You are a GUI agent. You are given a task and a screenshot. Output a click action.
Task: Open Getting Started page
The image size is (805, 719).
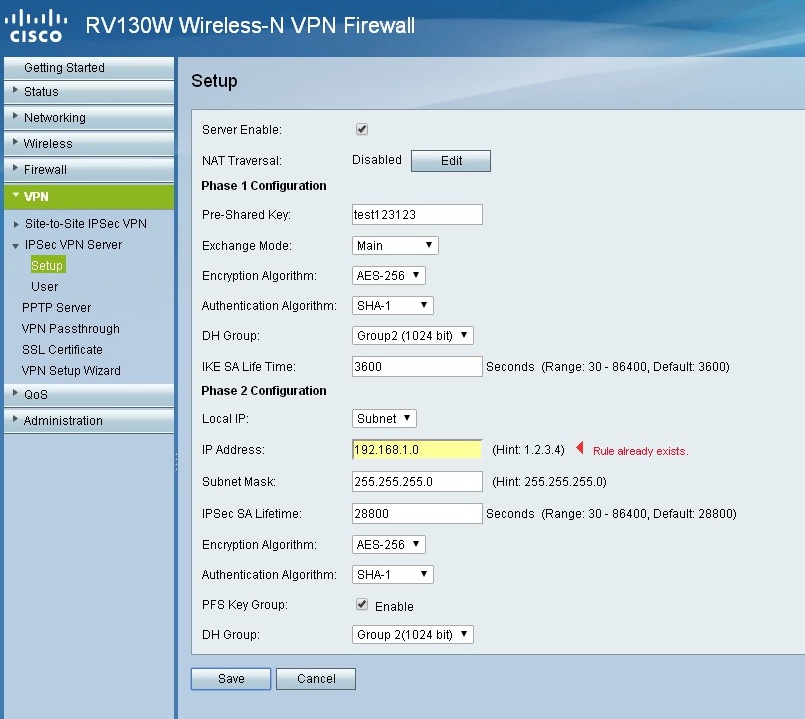click(89, 68)
